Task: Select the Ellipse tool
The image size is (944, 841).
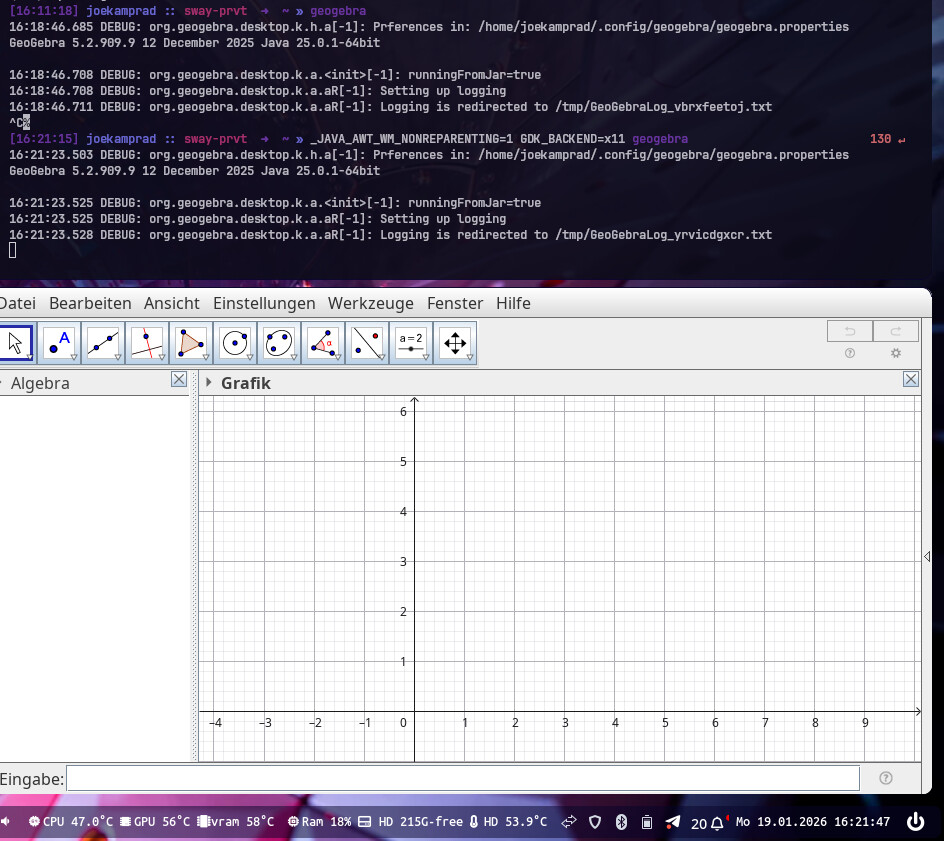Action: coord(279,343)
